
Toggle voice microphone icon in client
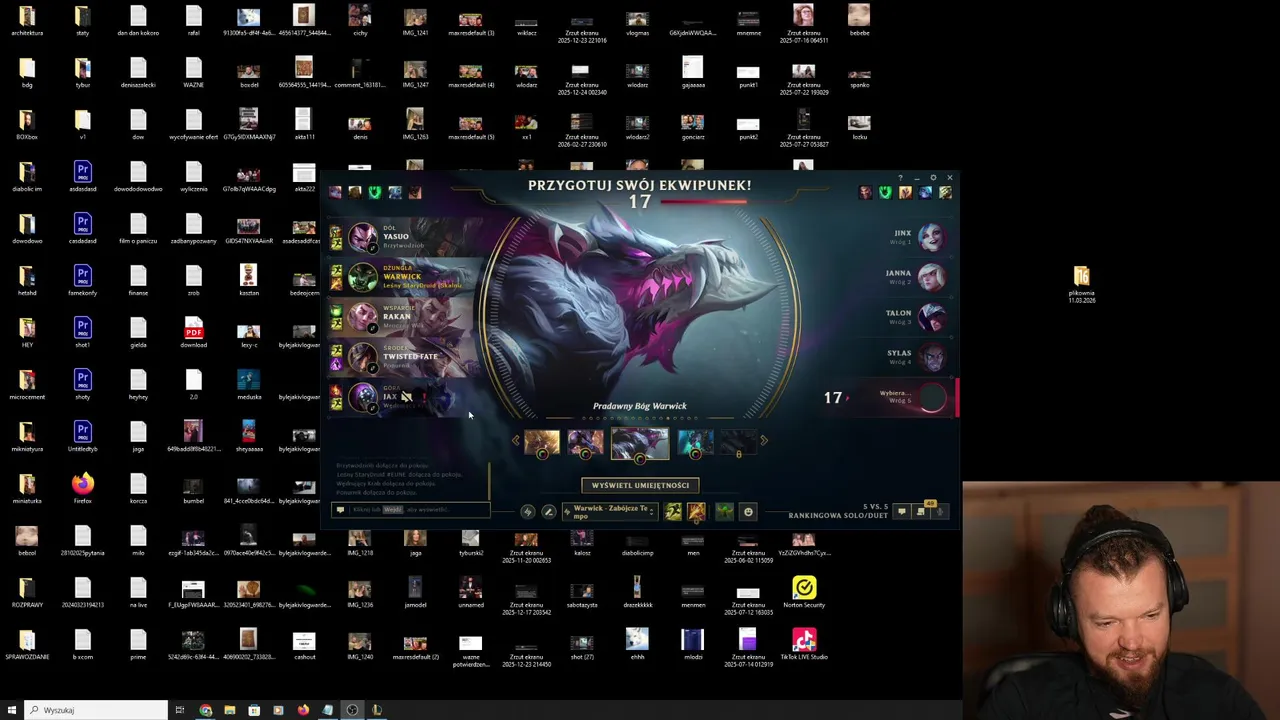click(940, 512)
